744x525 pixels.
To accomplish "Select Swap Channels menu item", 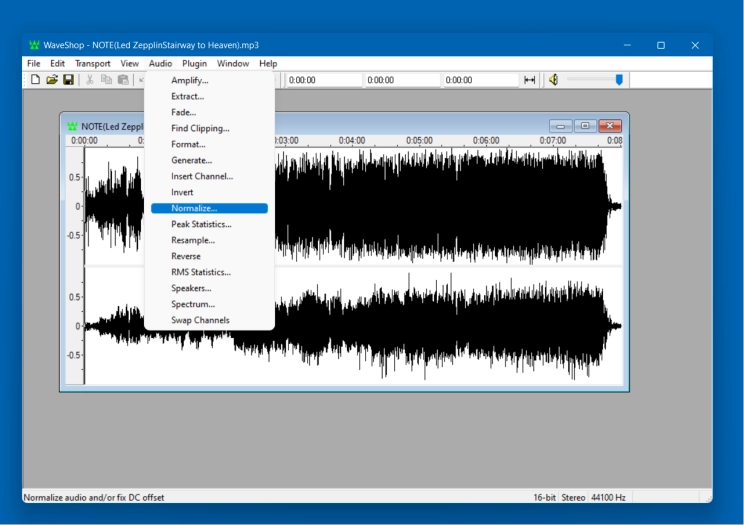I will (209, 320).
